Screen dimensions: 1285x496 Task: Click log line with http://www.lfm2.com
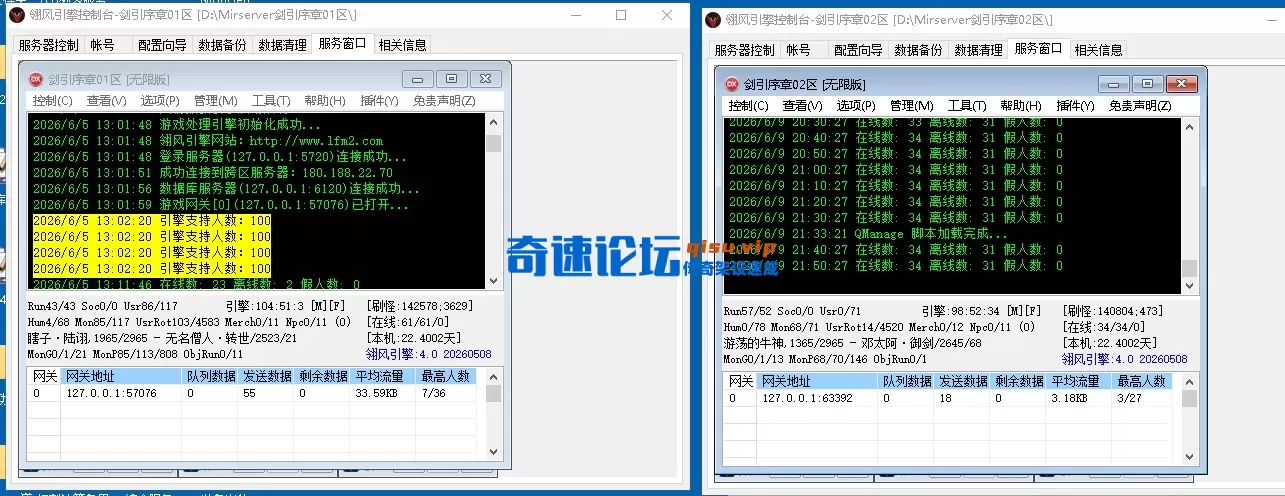pos(208,141)
